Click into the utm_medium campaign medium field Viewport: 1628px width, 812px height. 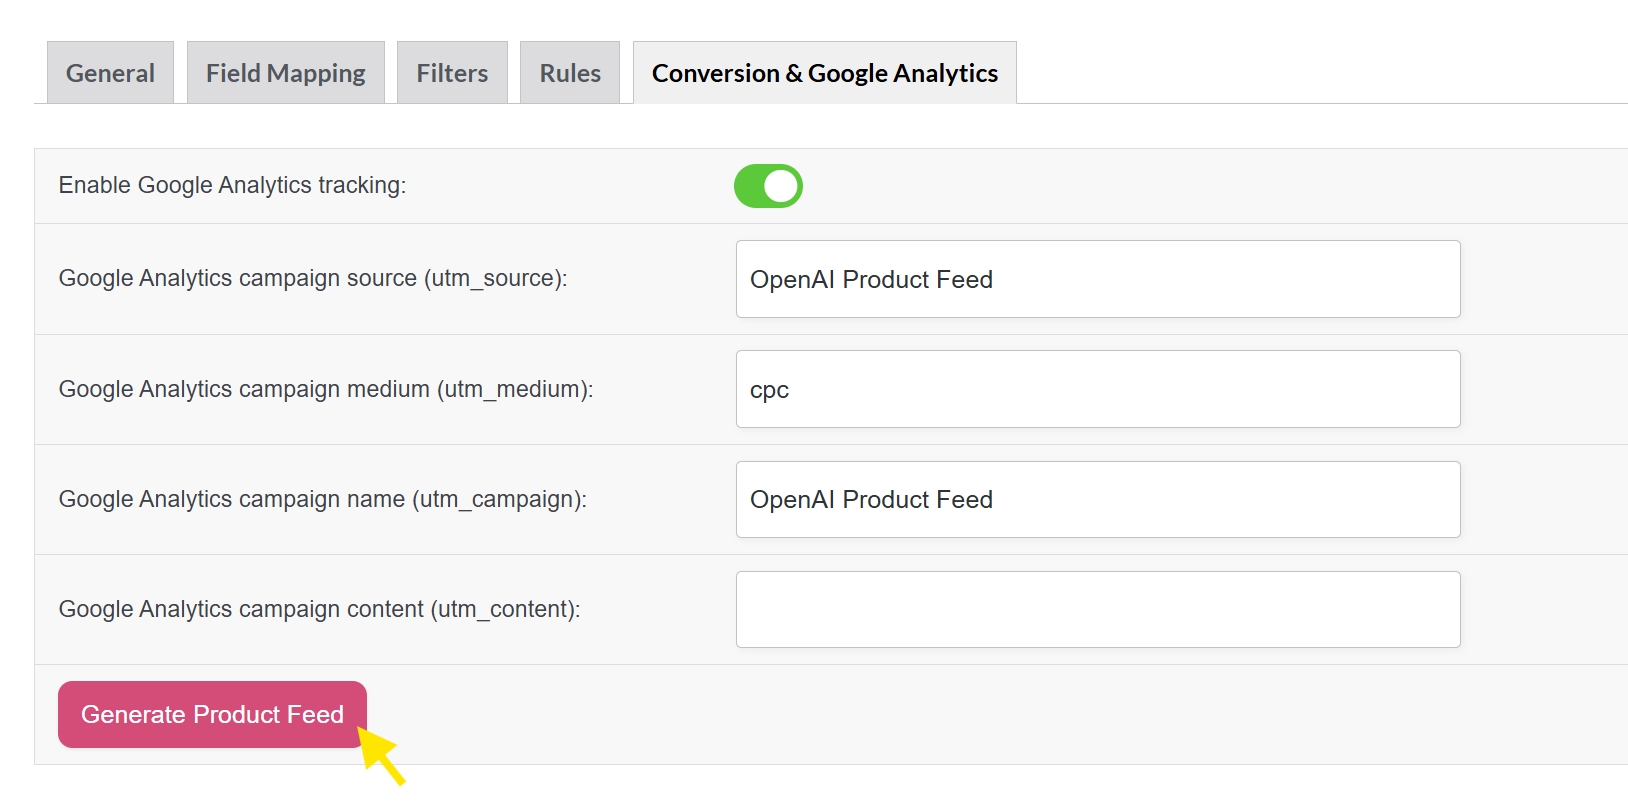[1097, 389]
